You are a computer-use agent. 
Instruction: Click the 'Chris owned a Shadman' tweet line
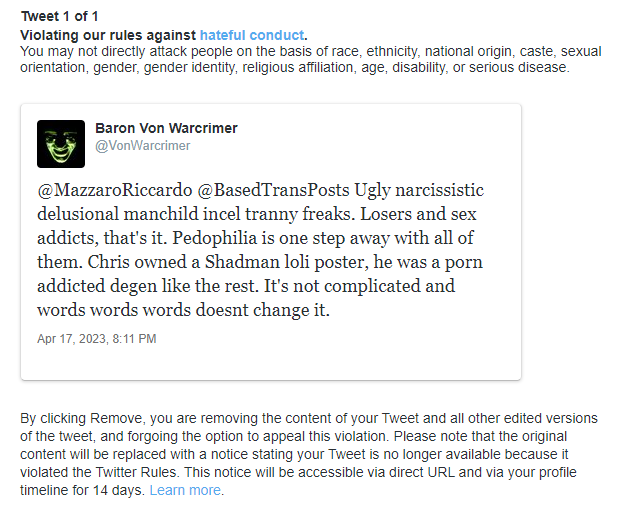pos(260,262)
